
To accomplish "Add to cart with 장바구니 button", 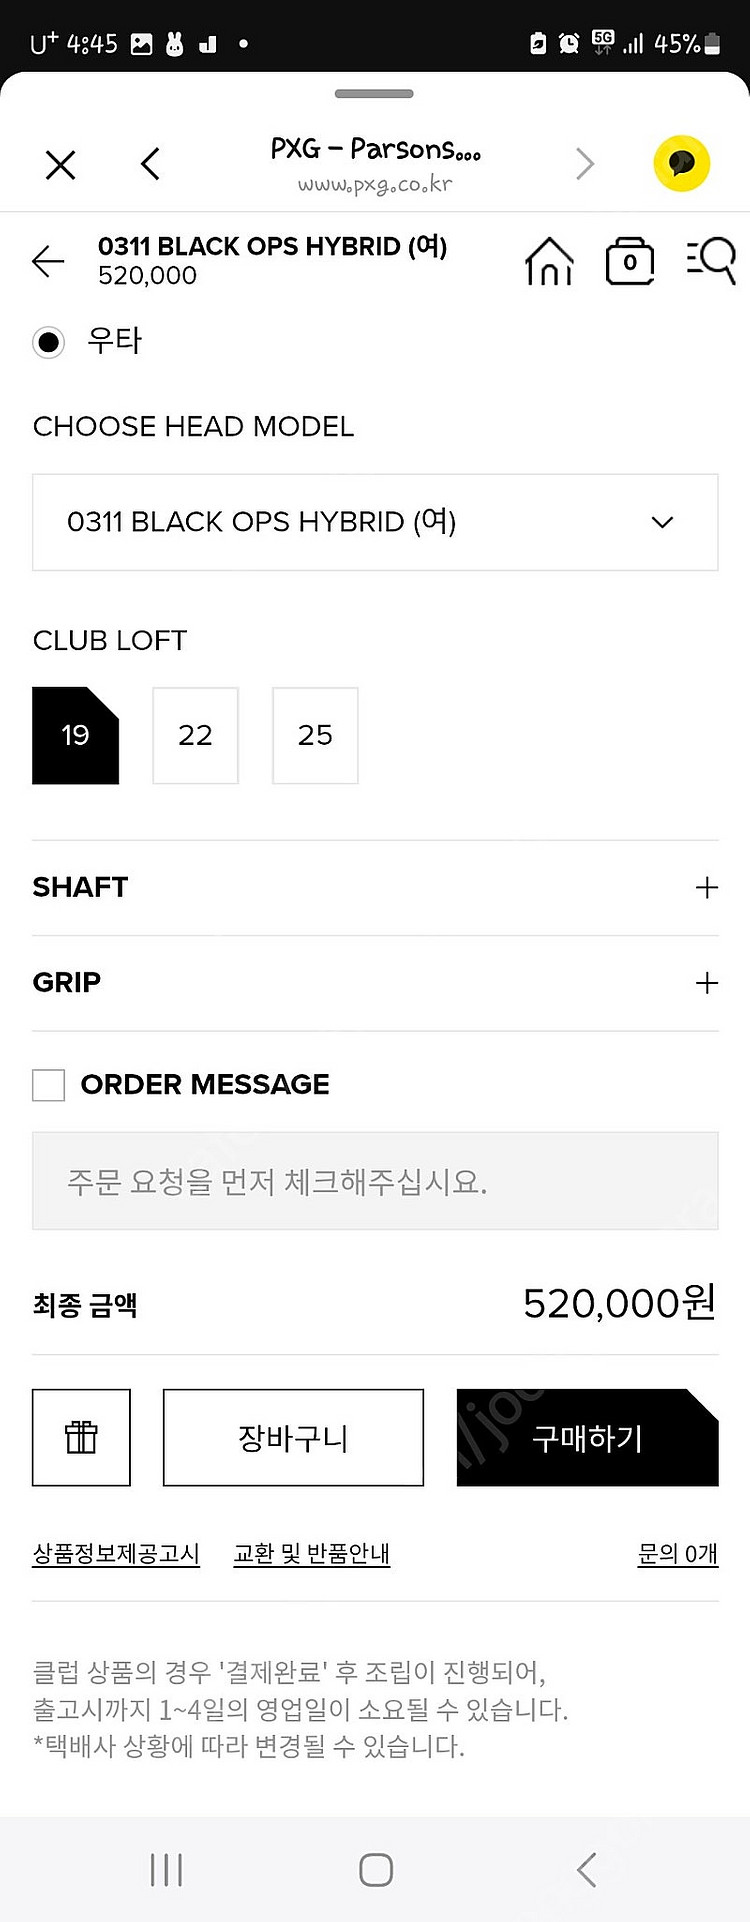I will click(293, 1437).
